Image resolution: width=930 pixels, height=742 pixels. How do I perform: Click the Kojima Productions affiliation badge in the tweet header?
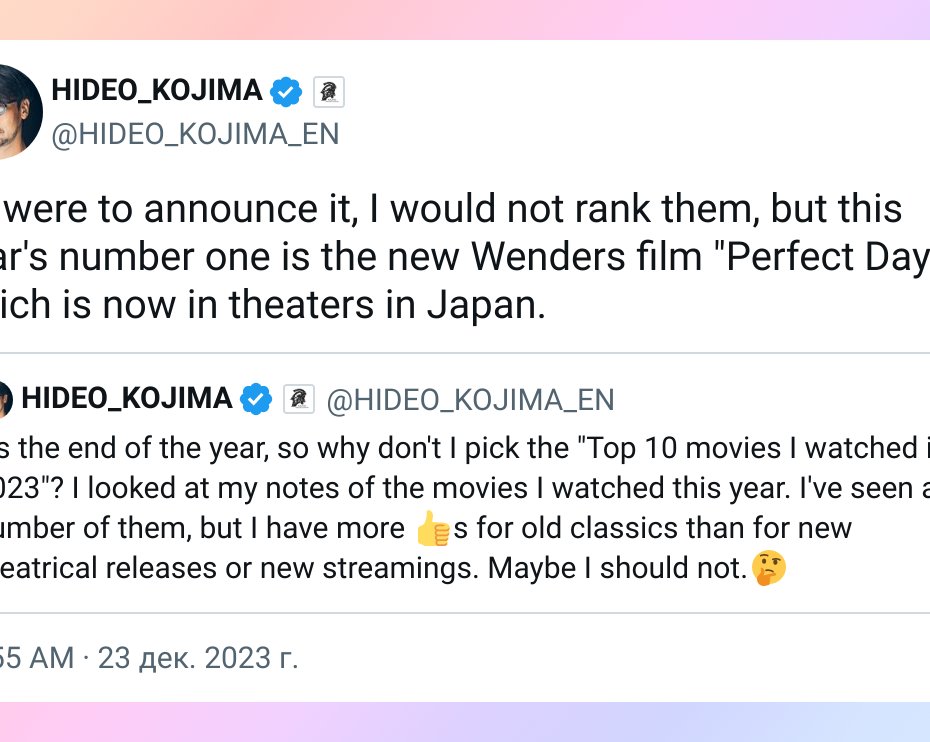(x=329, y=93)
